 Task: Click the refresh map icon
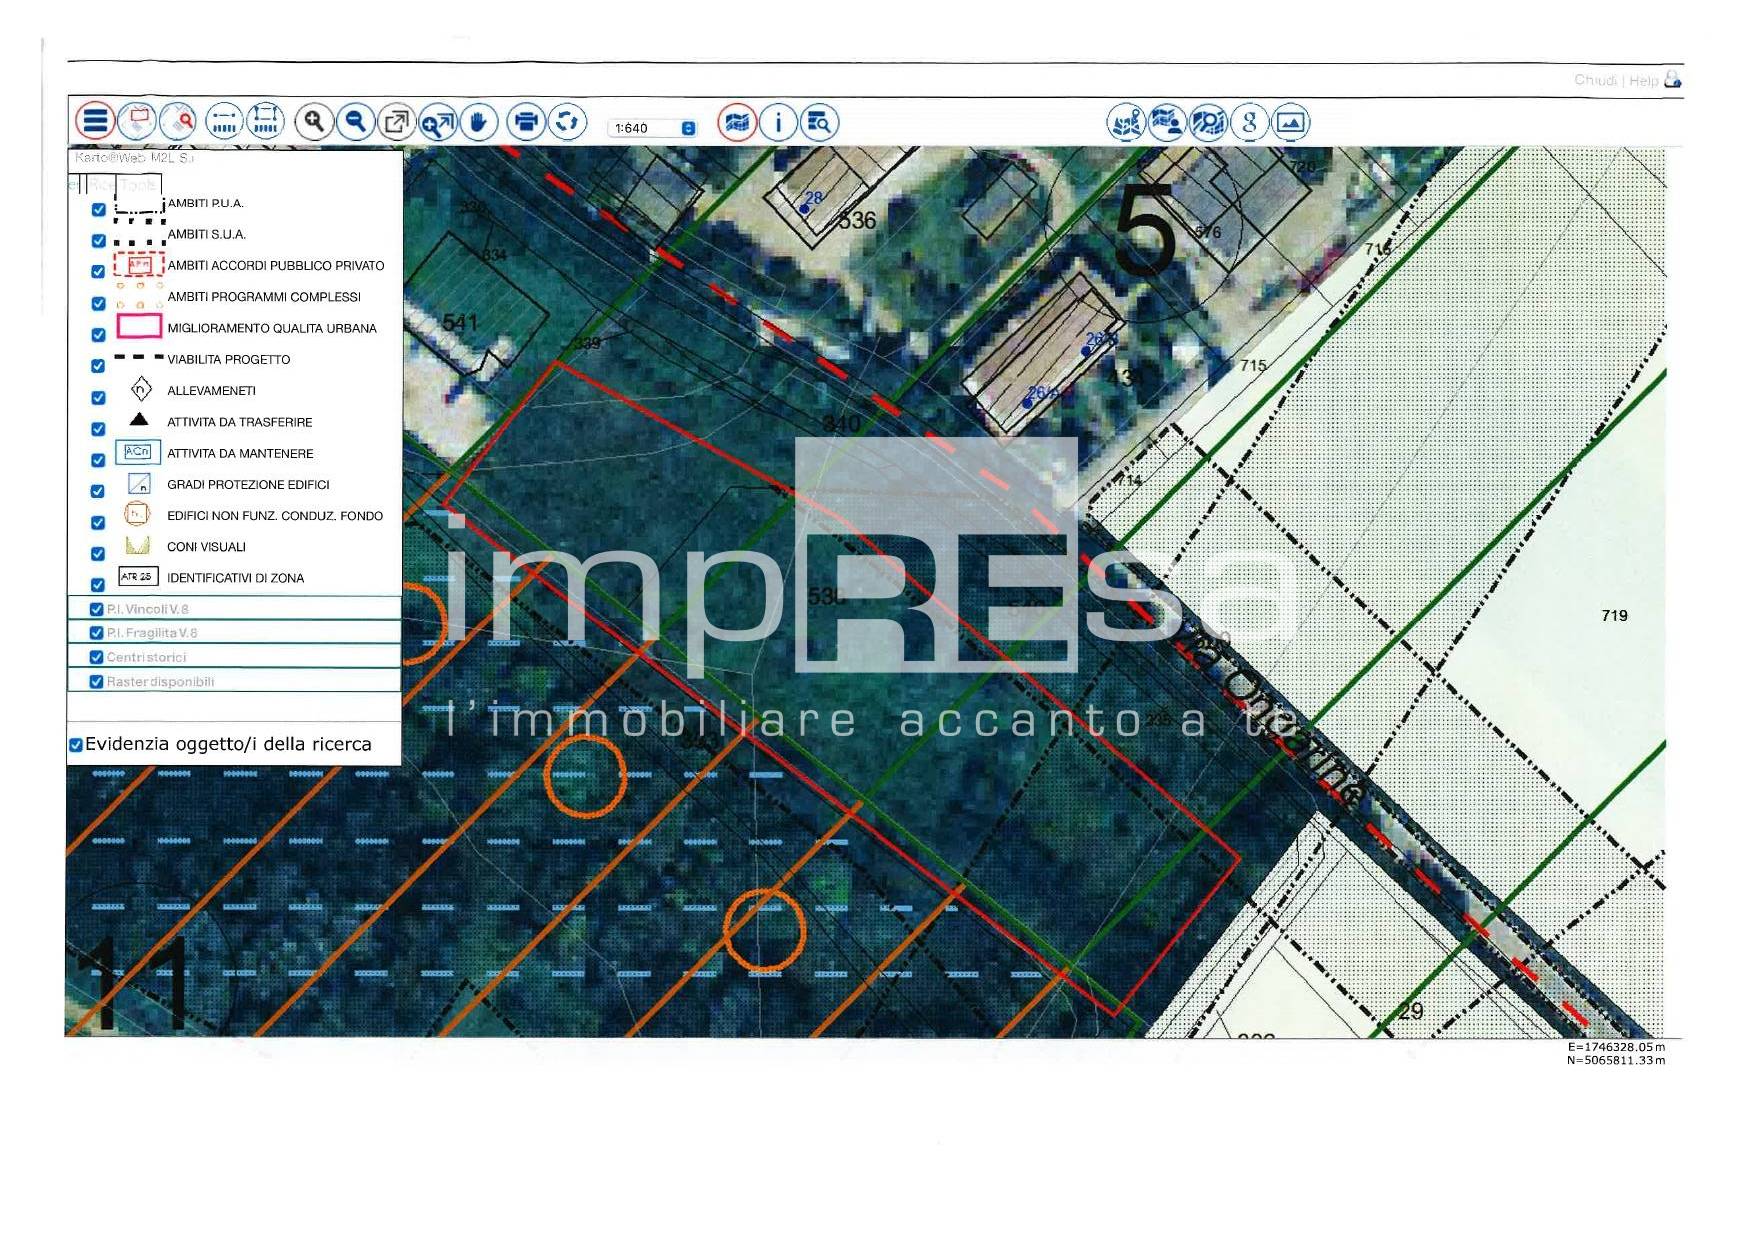(x=567, y=122)
